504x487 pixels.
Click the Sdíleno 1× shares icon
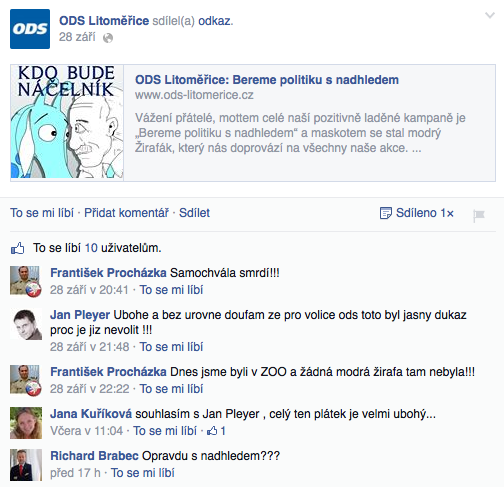385,213
